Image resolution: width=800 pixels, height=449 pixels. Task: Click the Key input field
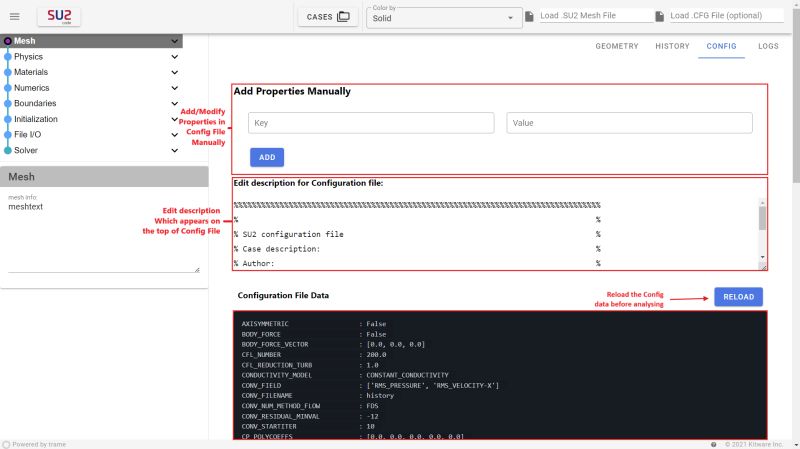[371, 123]
